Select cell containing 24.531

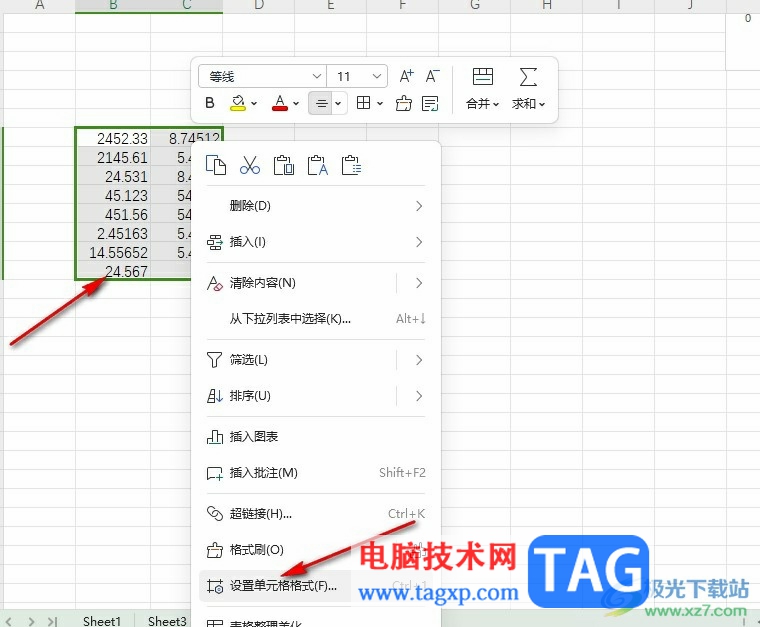[x=113, y=175]
